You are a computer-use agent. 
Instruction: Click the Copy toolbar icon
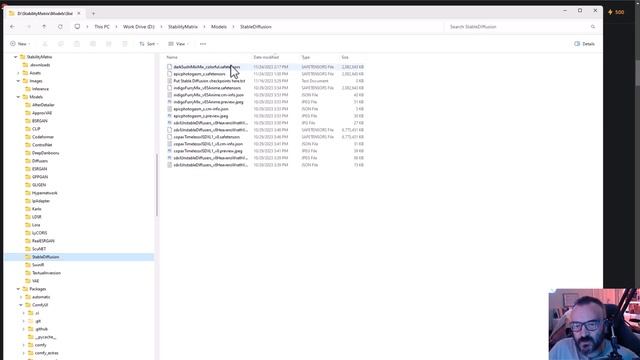click(x=61, y=44)
